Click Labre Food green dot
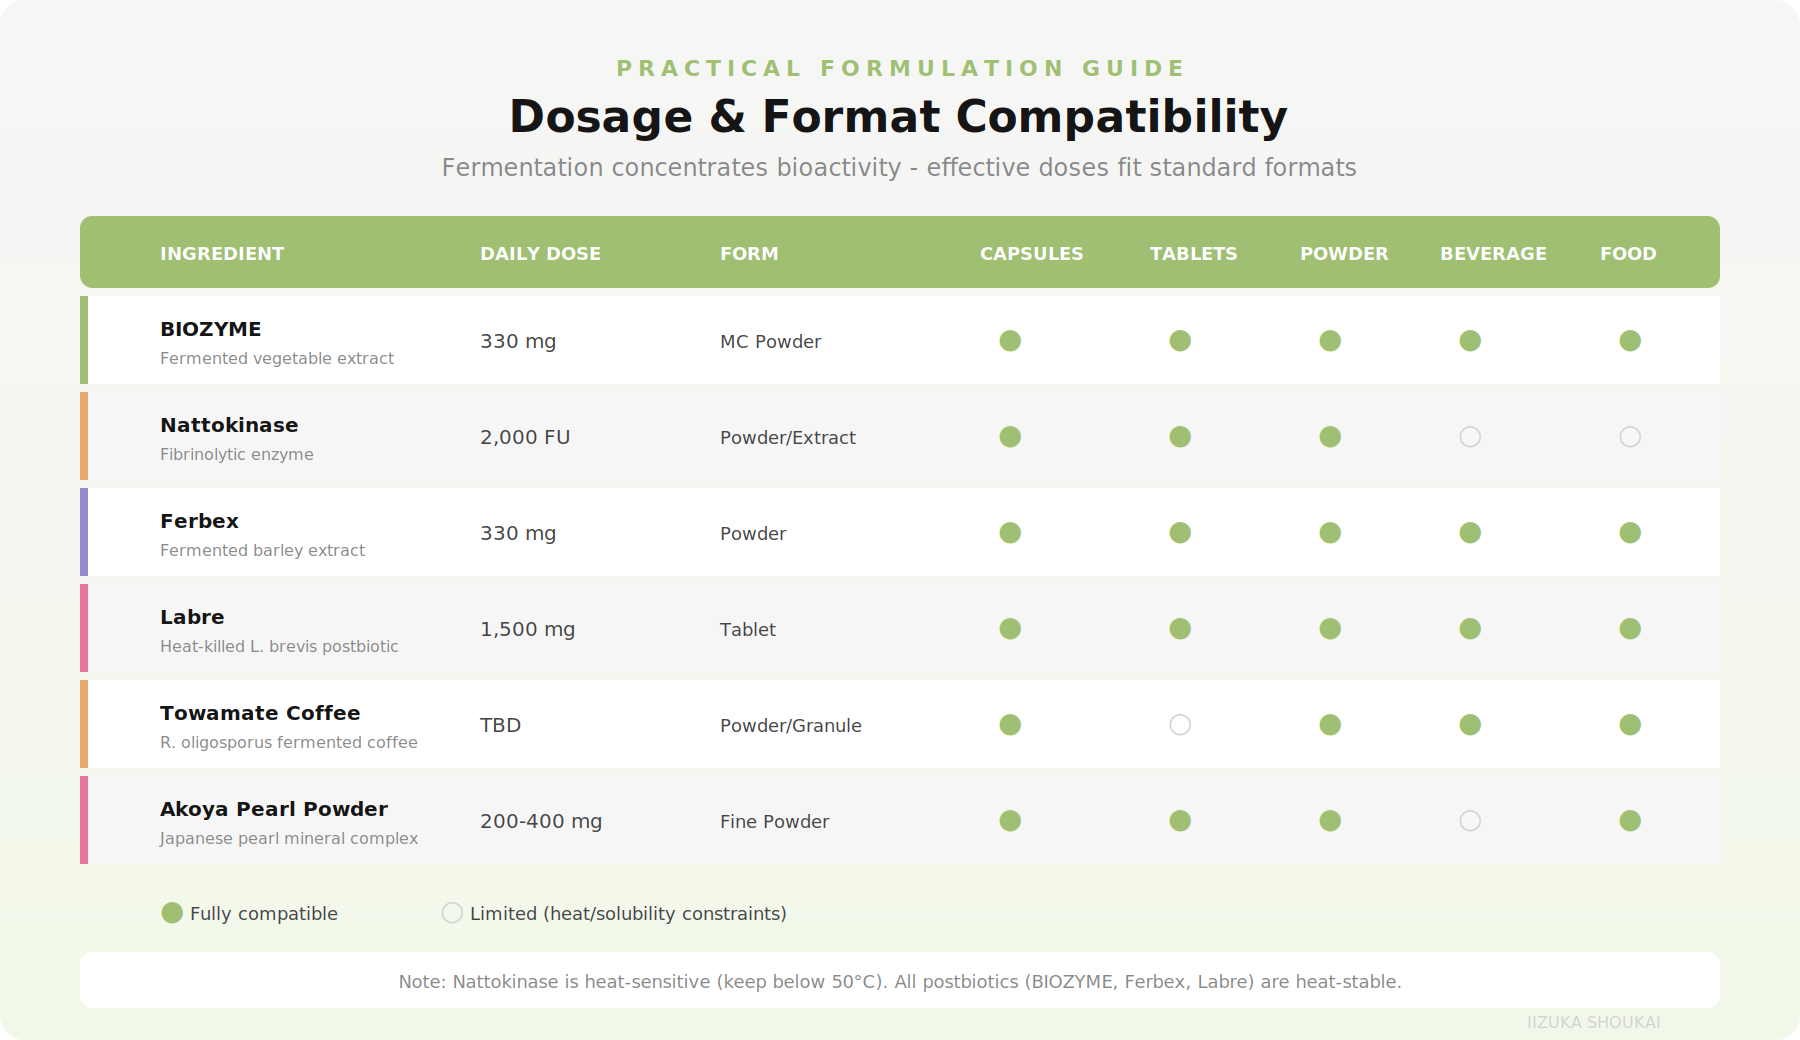 (x=1630, y=629)
